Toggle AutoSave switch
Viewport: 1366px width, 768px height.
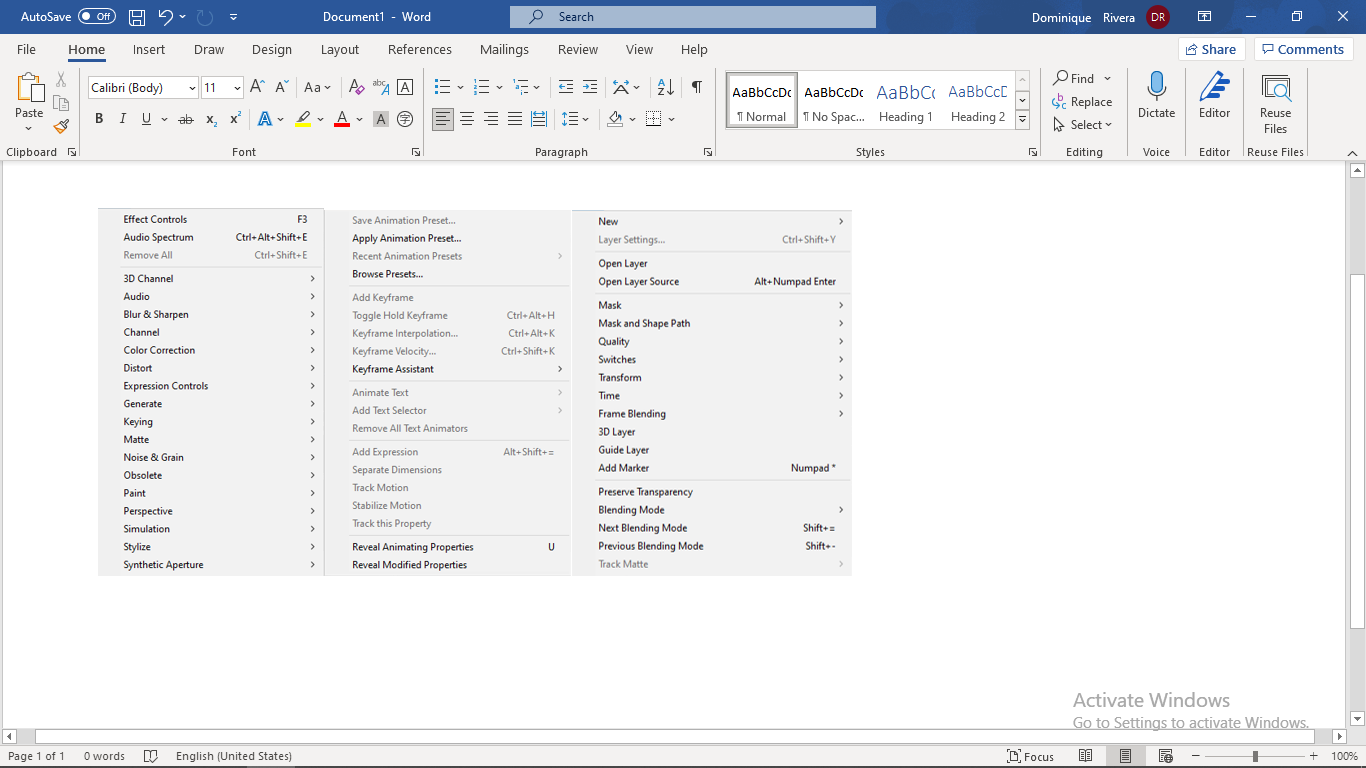(97, 17)
